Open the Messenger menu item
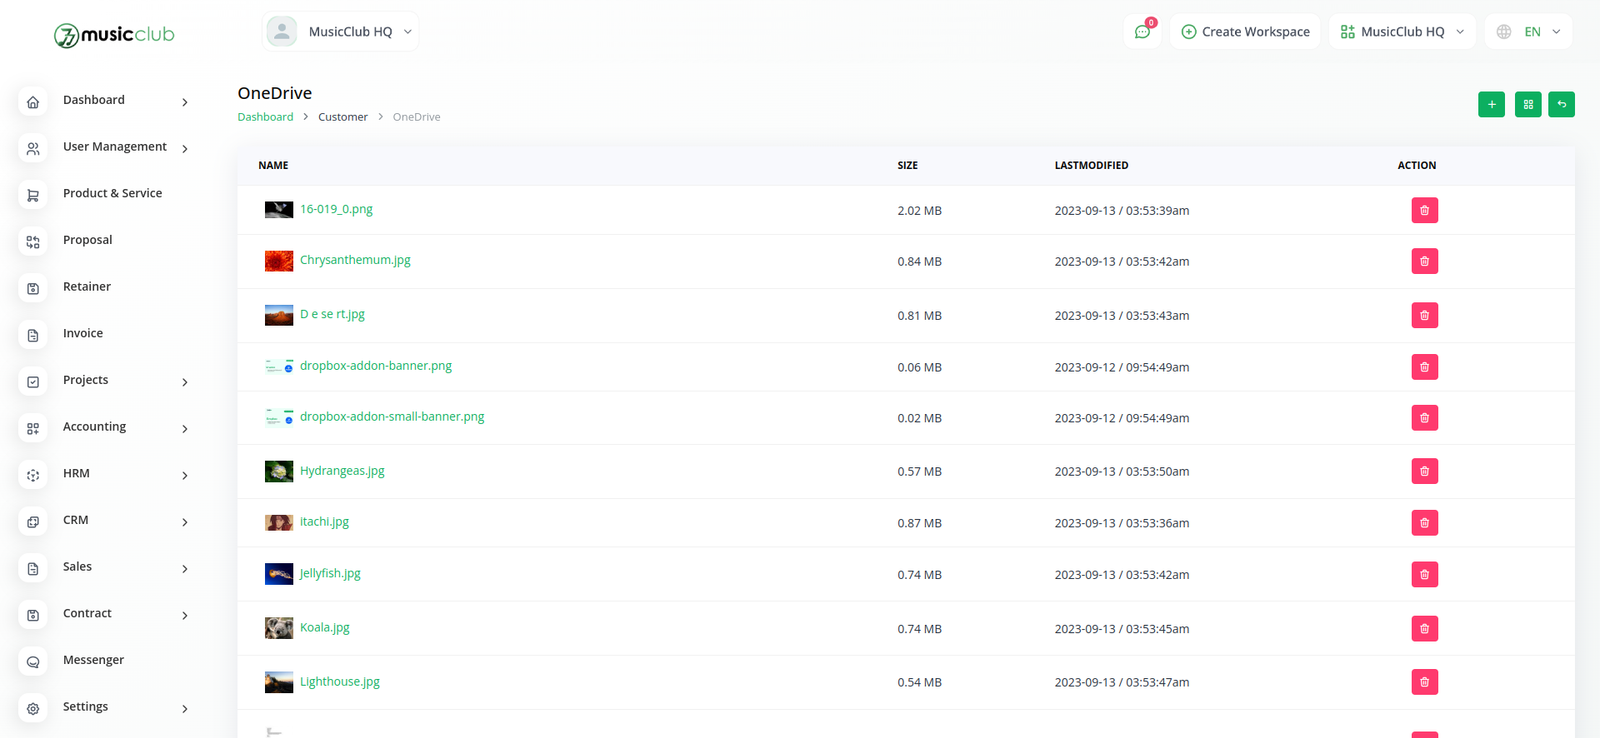 tap(94, 660)
